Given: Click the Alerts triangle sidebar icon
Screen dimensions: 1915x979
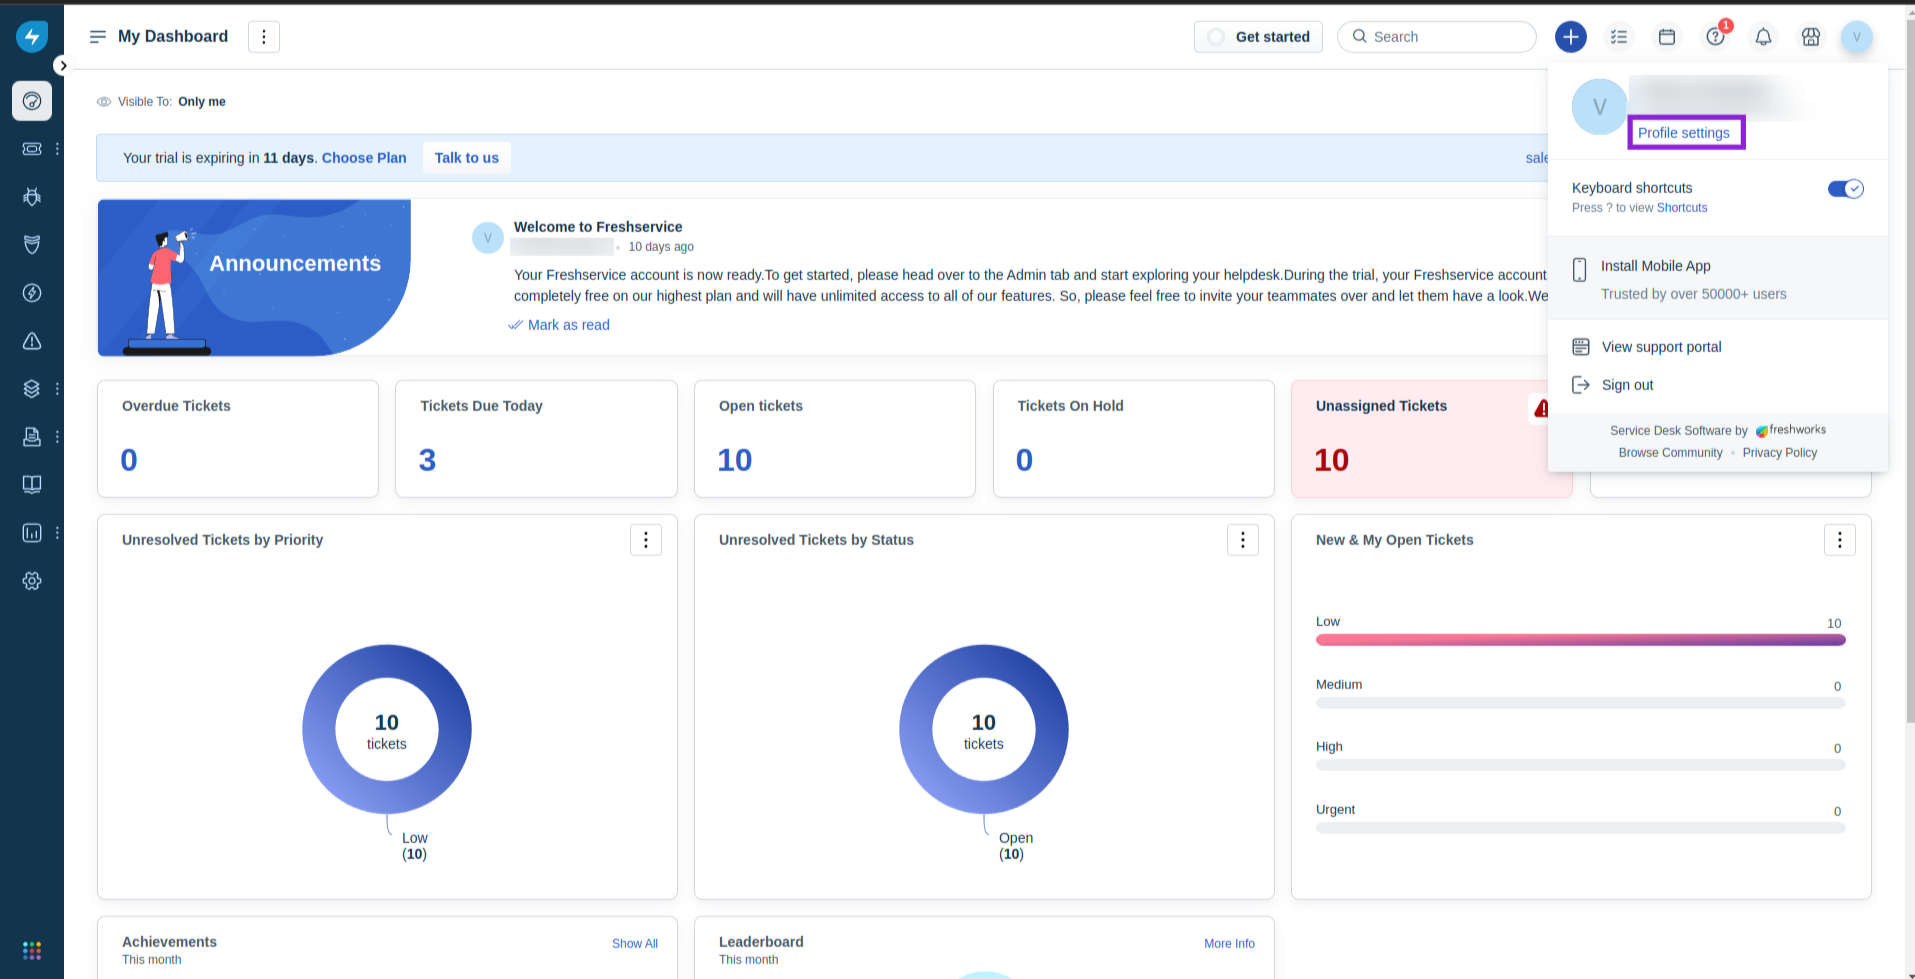Looking at the screenshot, I should point(32,341).
